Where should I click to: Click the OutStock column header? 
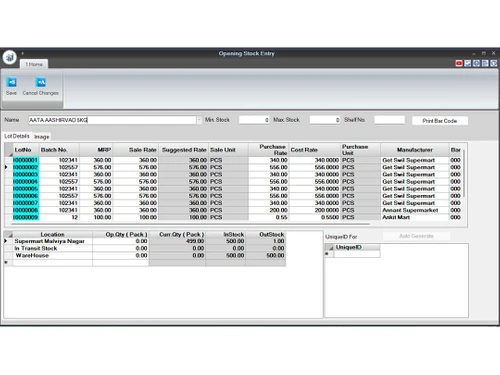[266, 234]
